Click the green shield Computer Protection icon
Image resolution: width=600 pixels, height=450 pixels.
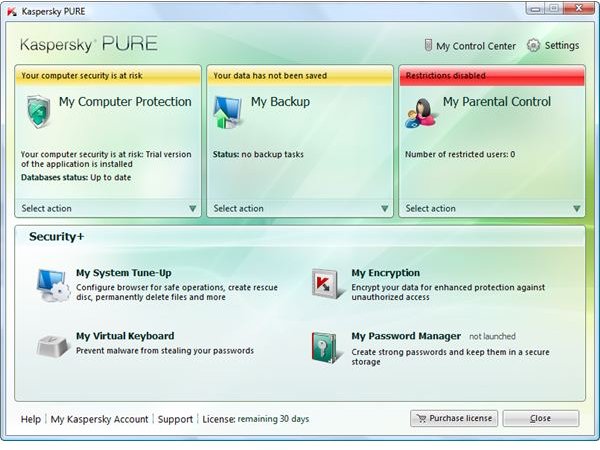click(39, 111)
